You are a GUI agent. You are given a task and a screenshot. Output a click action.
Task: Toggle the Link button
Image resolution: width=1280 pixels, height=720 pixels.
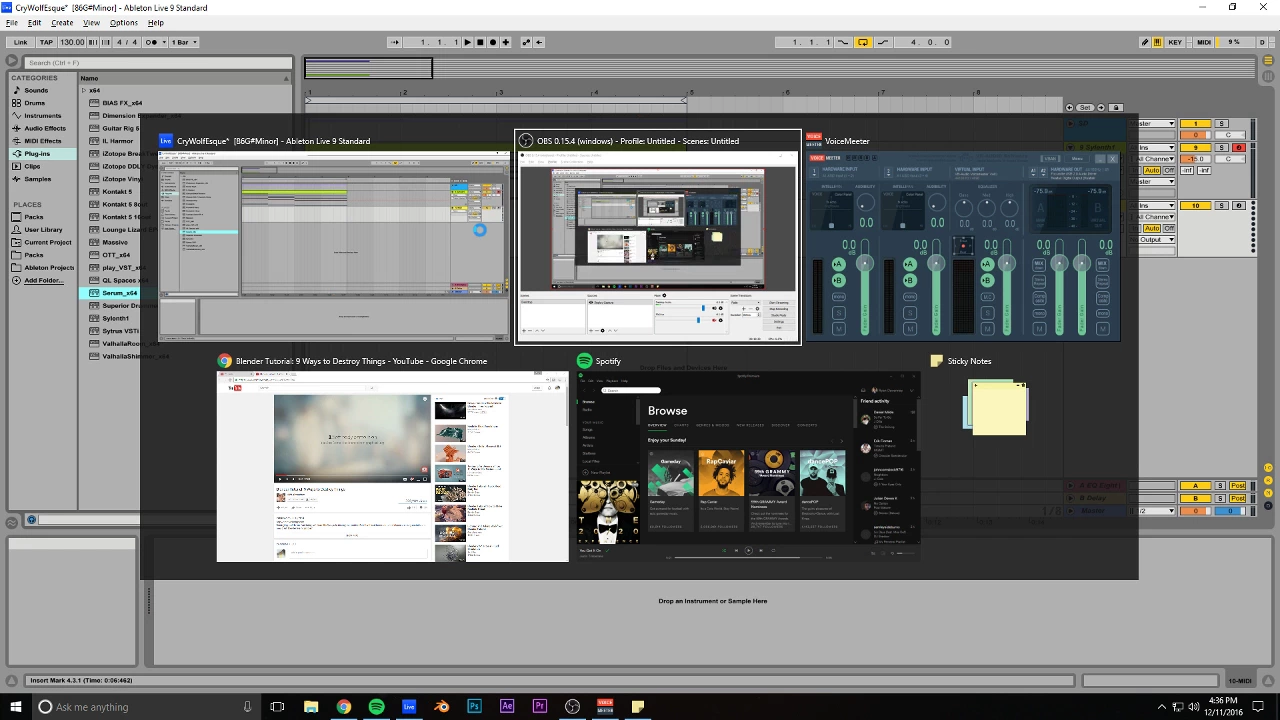[x=20, y=42]
